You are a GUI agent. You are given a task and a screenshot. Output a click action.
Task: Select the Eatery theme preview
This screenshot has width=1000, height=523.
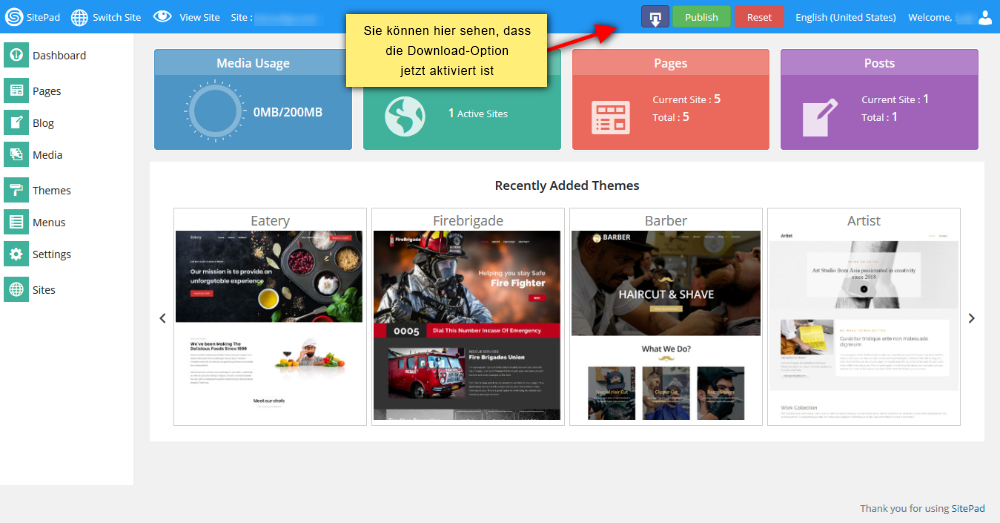[x=269, y=325]
